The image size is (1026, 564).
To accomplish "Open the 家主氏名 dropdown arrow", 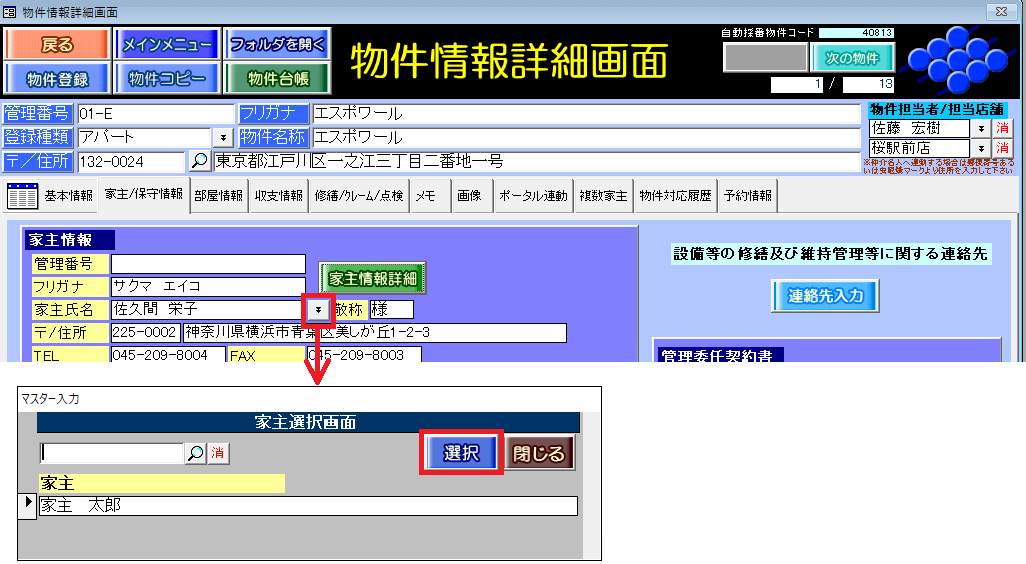I will click(x=318, y=310).
